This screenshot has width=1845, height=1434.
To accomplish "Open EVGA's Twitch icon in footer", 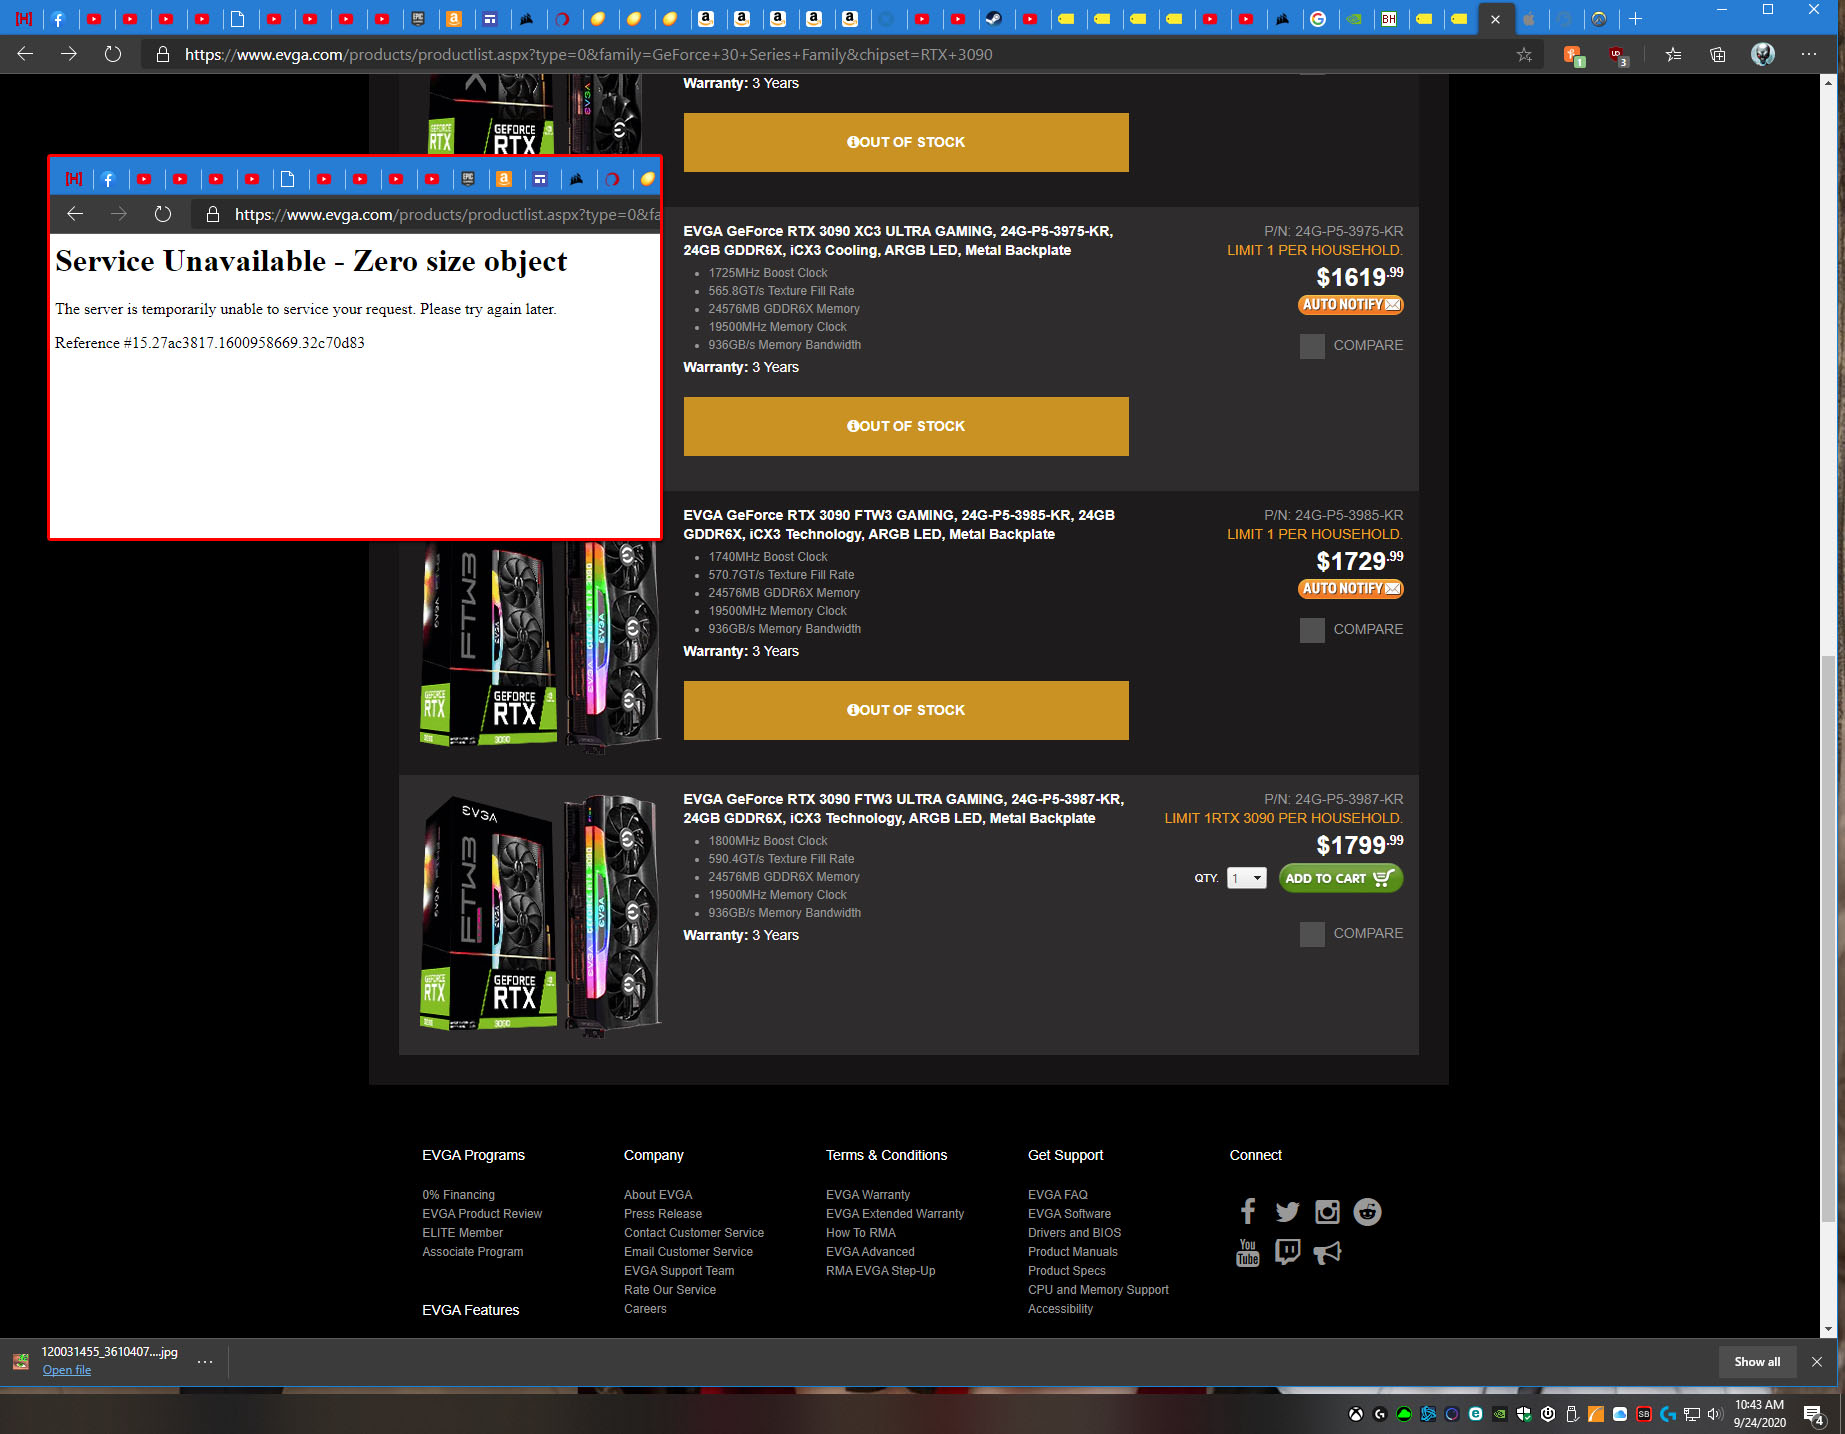I will (x=1287, y=1252).
